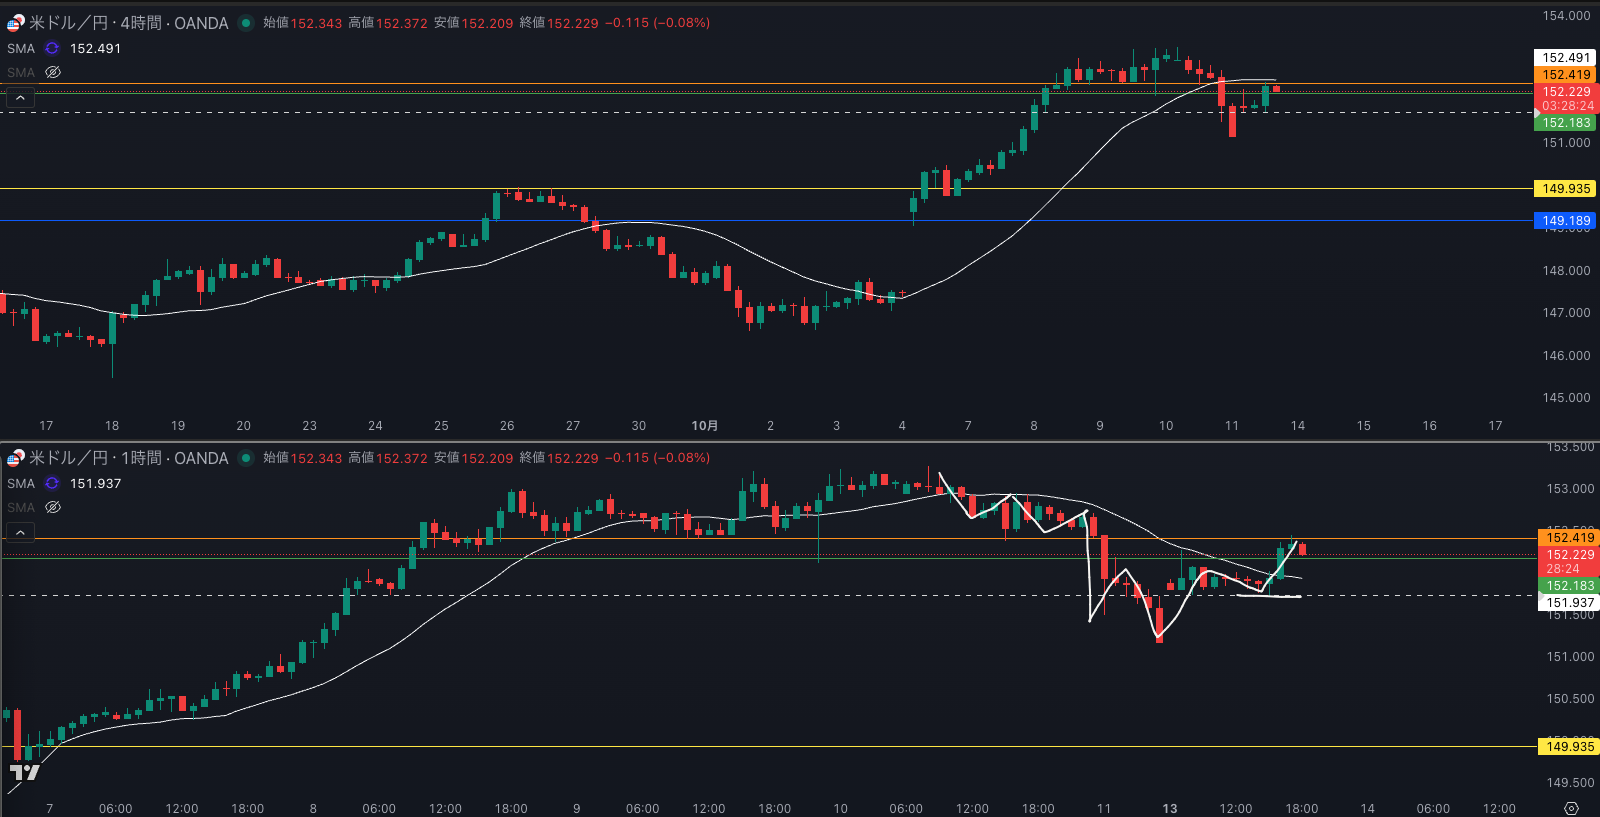Click the orange 152.419 price label on lower chart

click(x=1569, y=538)
